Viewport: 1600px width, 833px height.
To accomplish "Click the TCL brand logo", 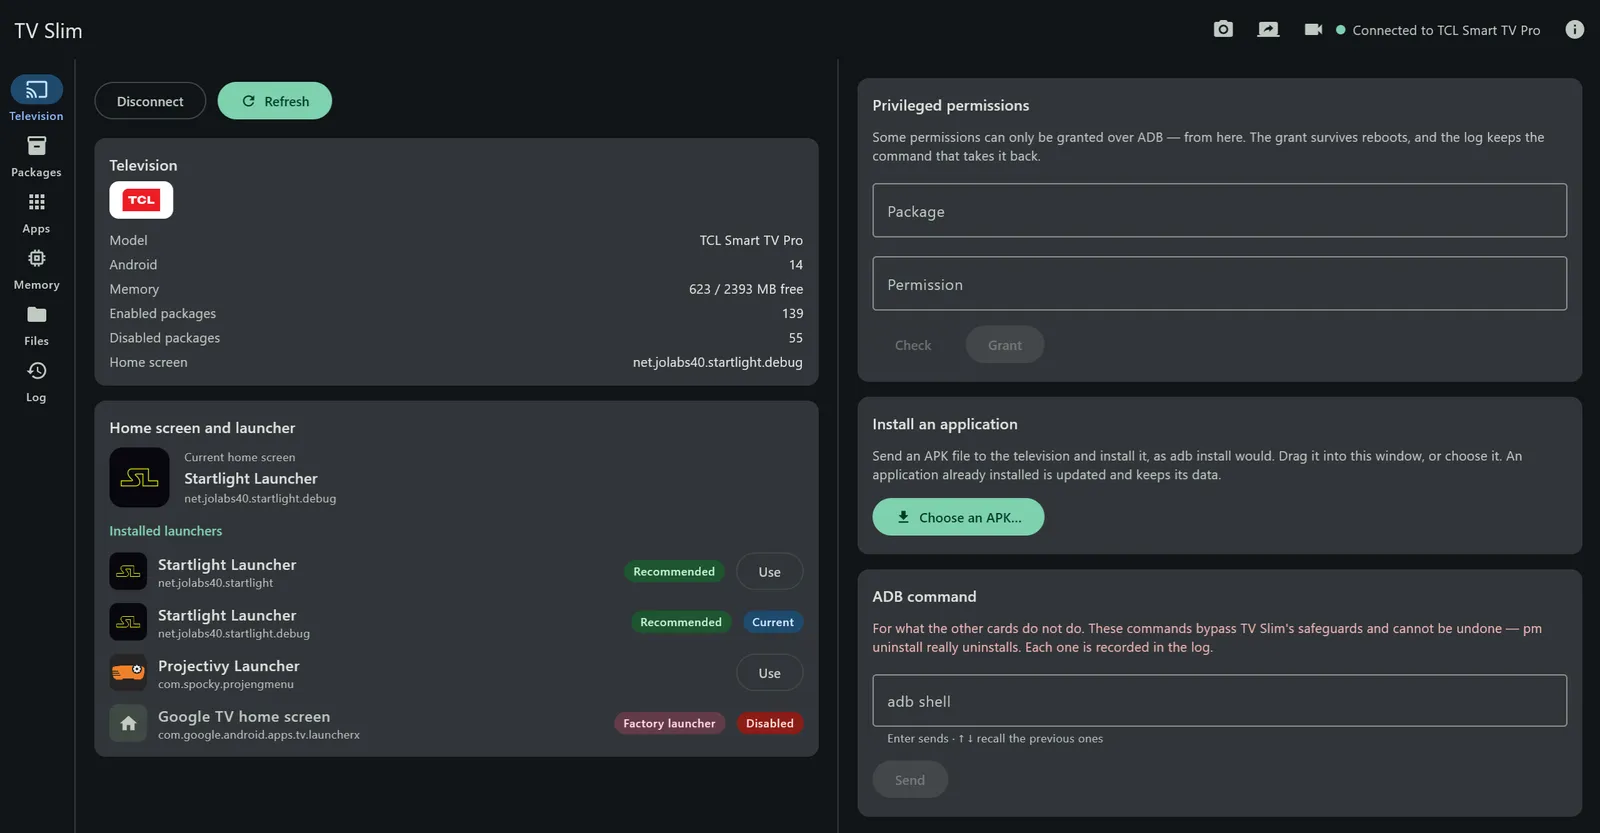I will pyautogui.click(x=141, y=200).
